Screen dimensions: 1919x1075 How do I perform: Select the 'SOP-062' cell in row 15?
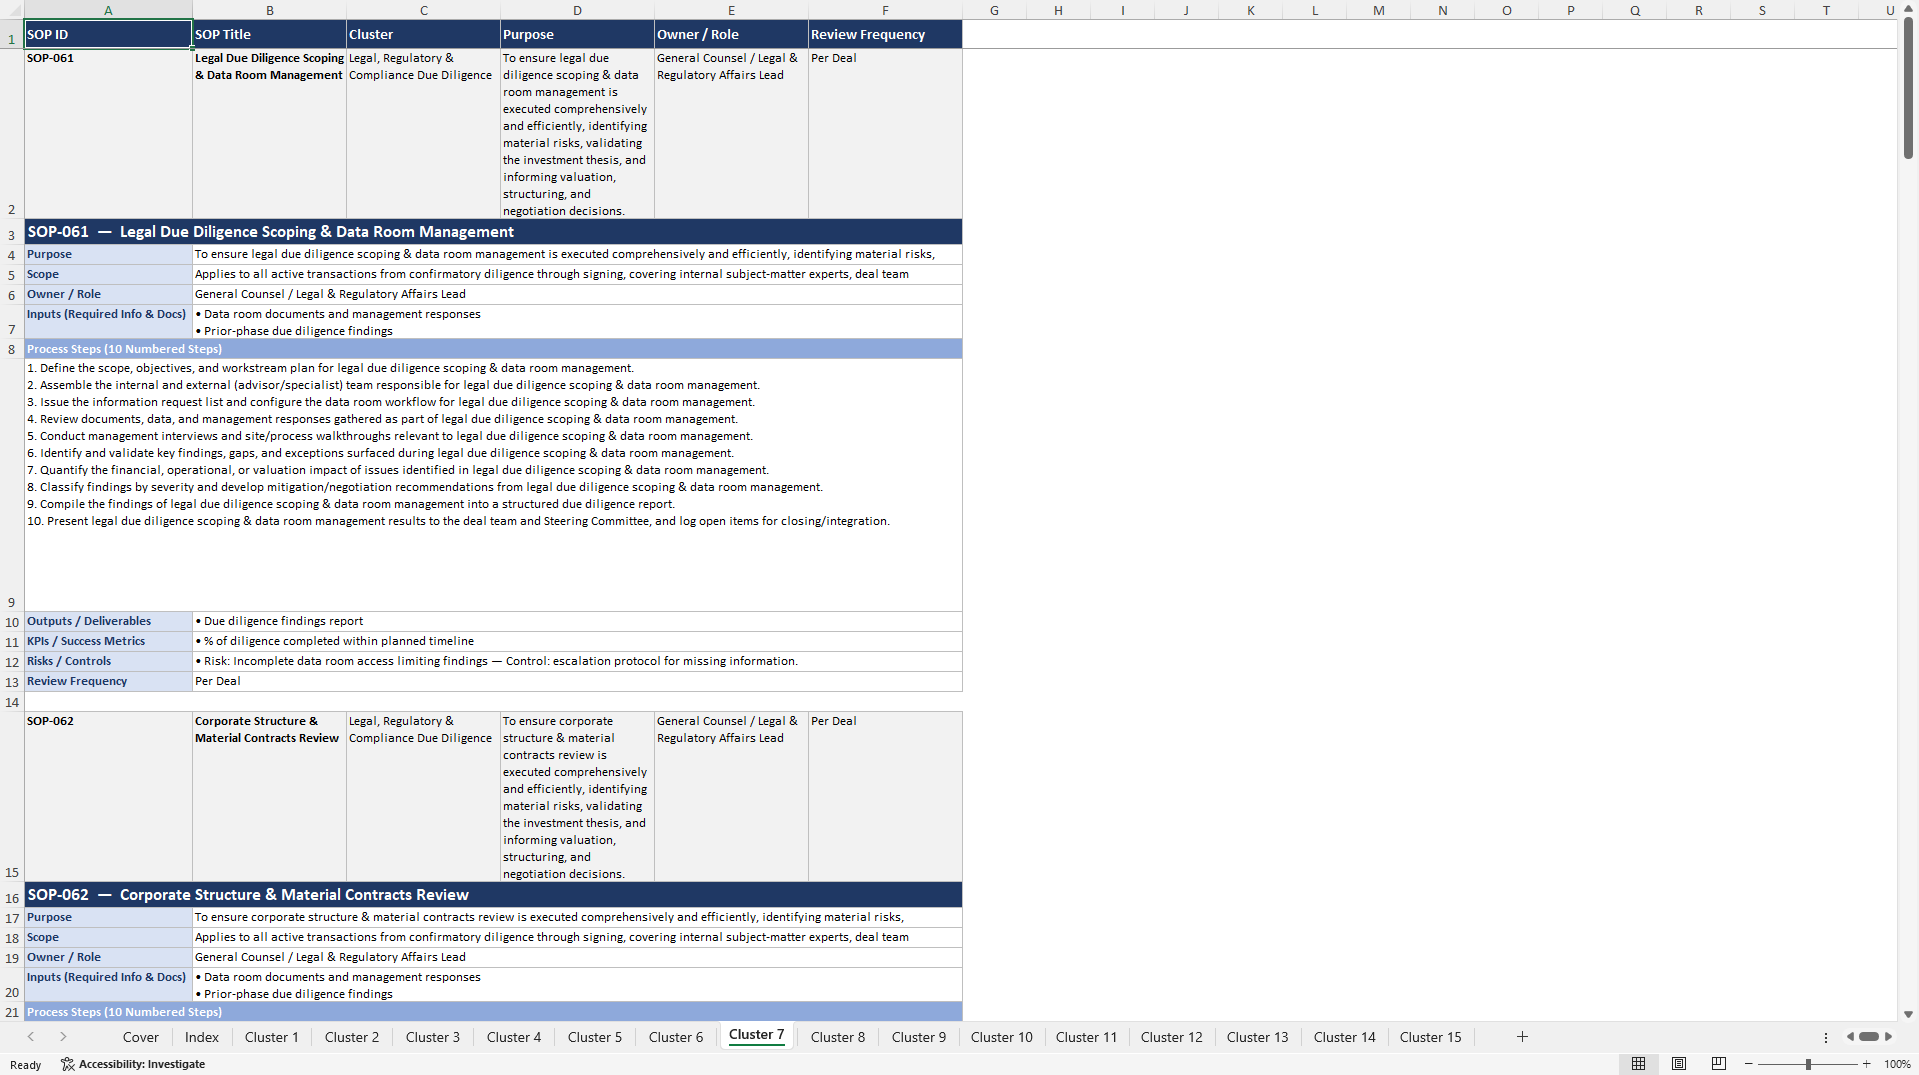click(108, 796)
